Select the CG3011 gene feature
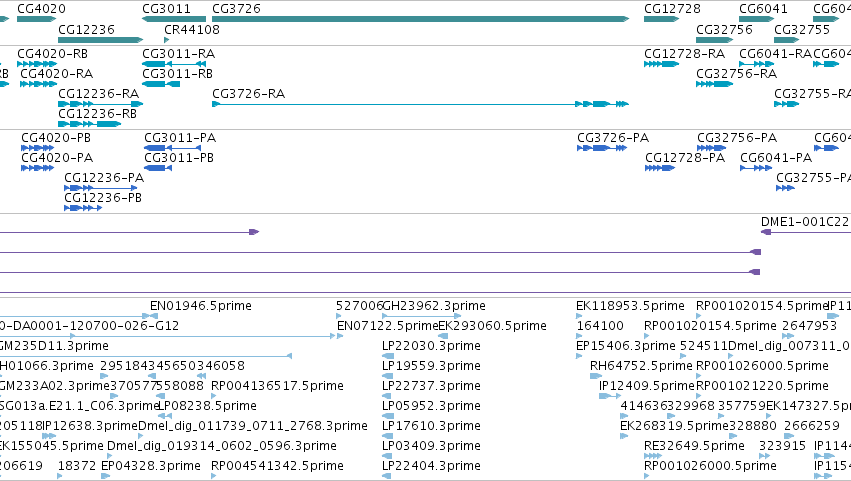Image resolution: width=851 pixels, height=481 pixels. (174, 19)
